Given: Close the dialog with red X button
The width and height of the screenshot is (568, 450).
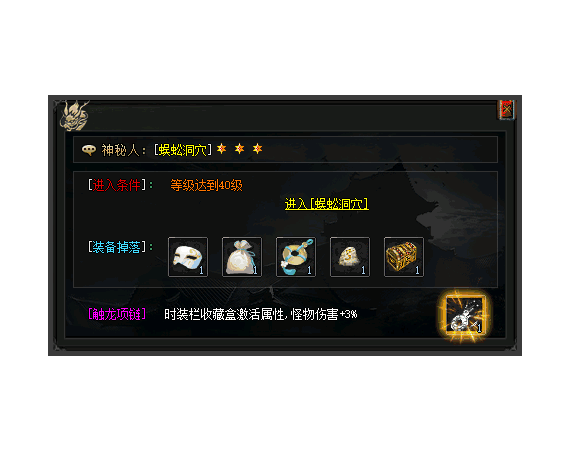Looking at the screenshot, I should (506, 109).
